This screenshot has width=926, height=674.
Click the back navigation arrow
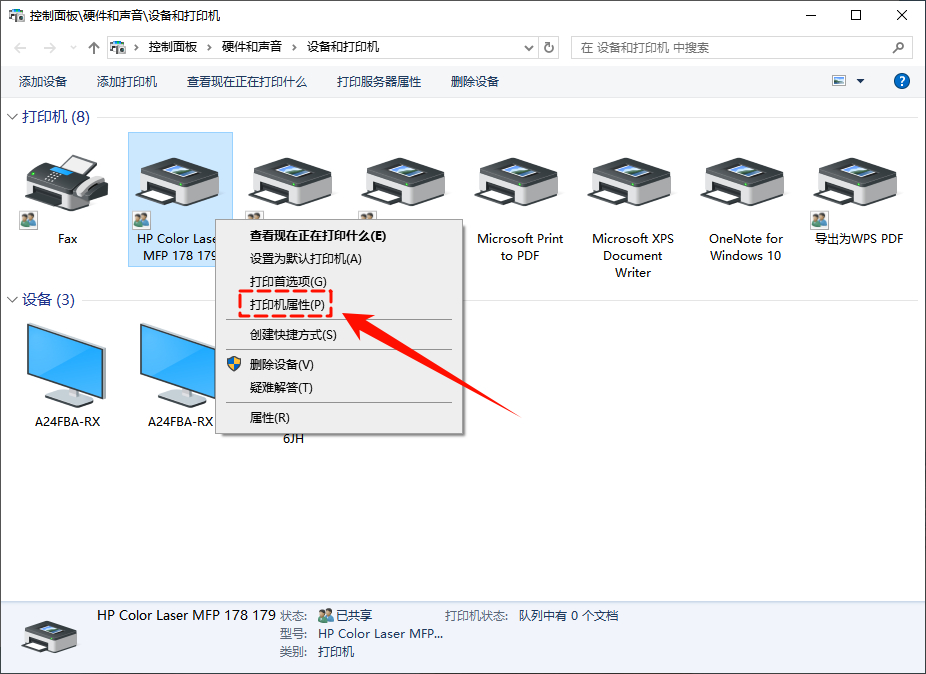pos(19,46)
